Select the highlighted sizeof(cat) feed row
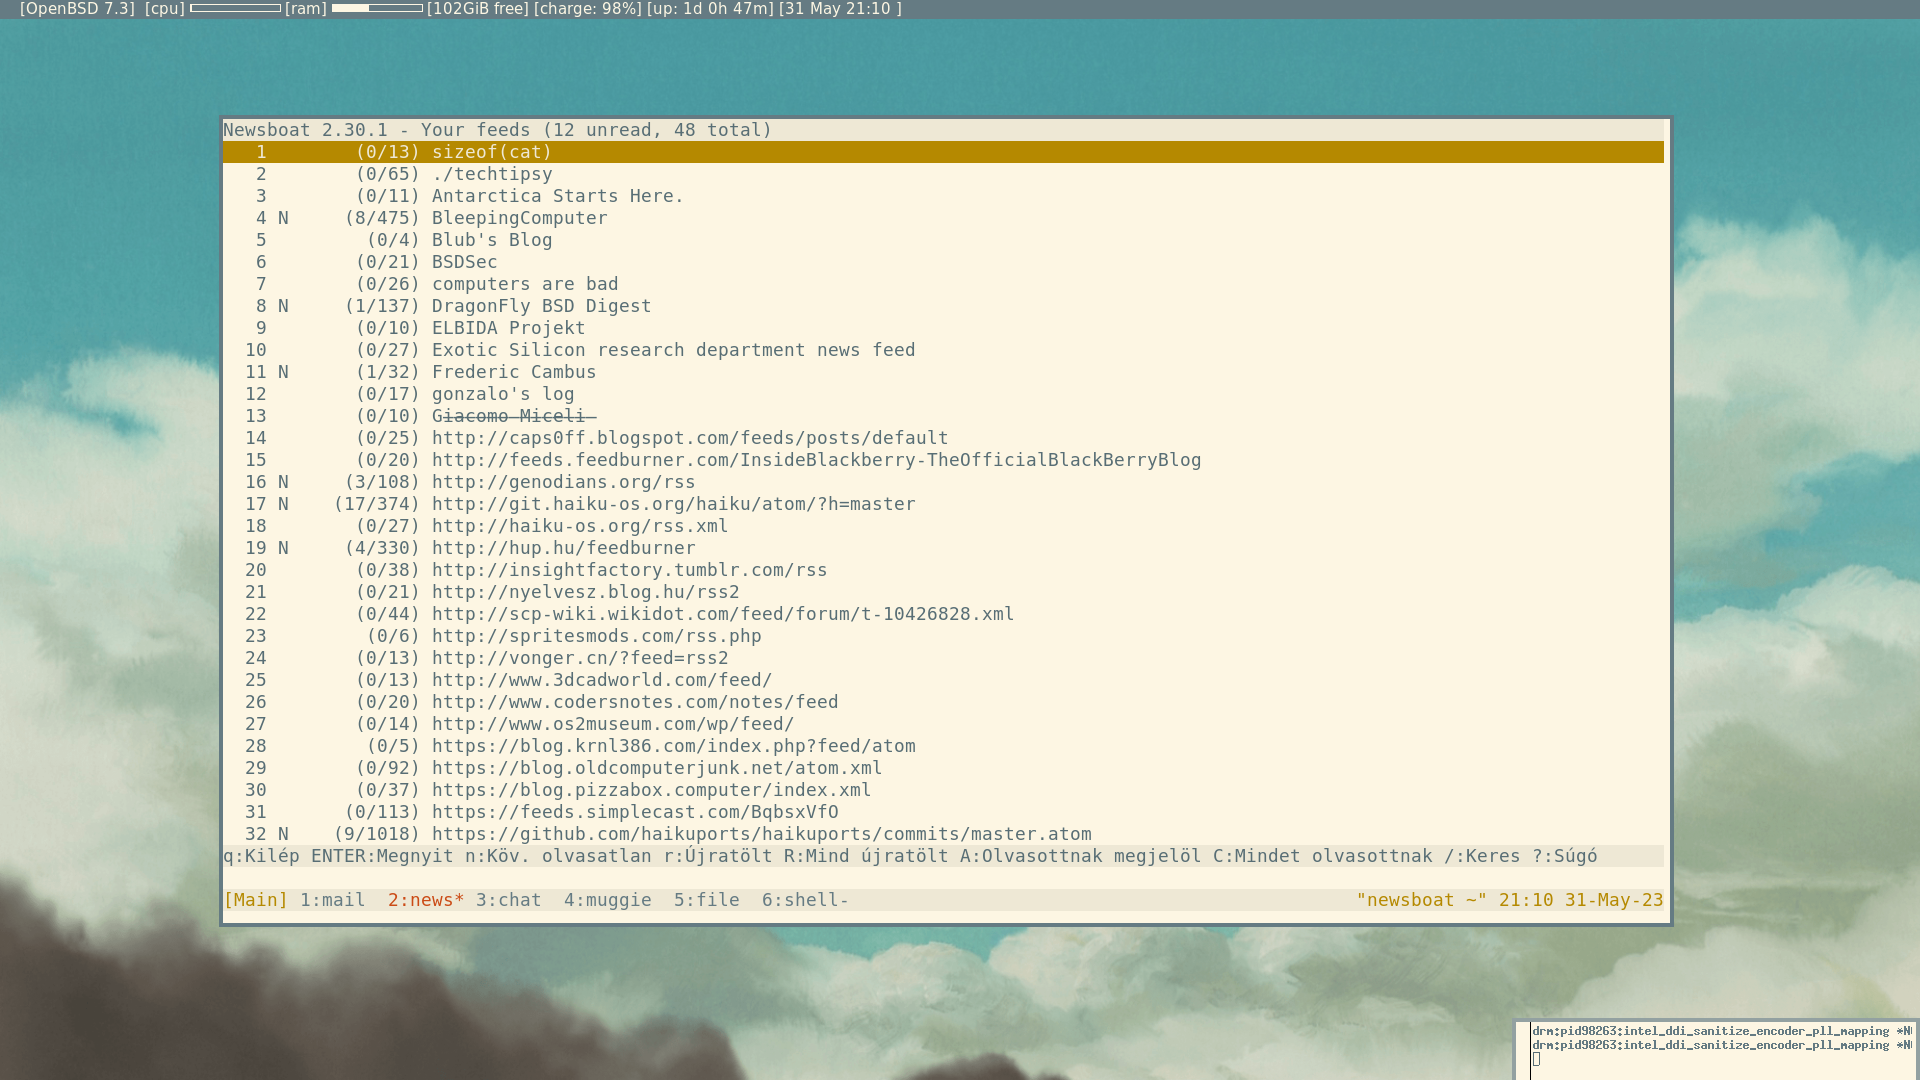Image resolution: width=1920 pixels, height=1080 pixels. click(x=491, y=152)
